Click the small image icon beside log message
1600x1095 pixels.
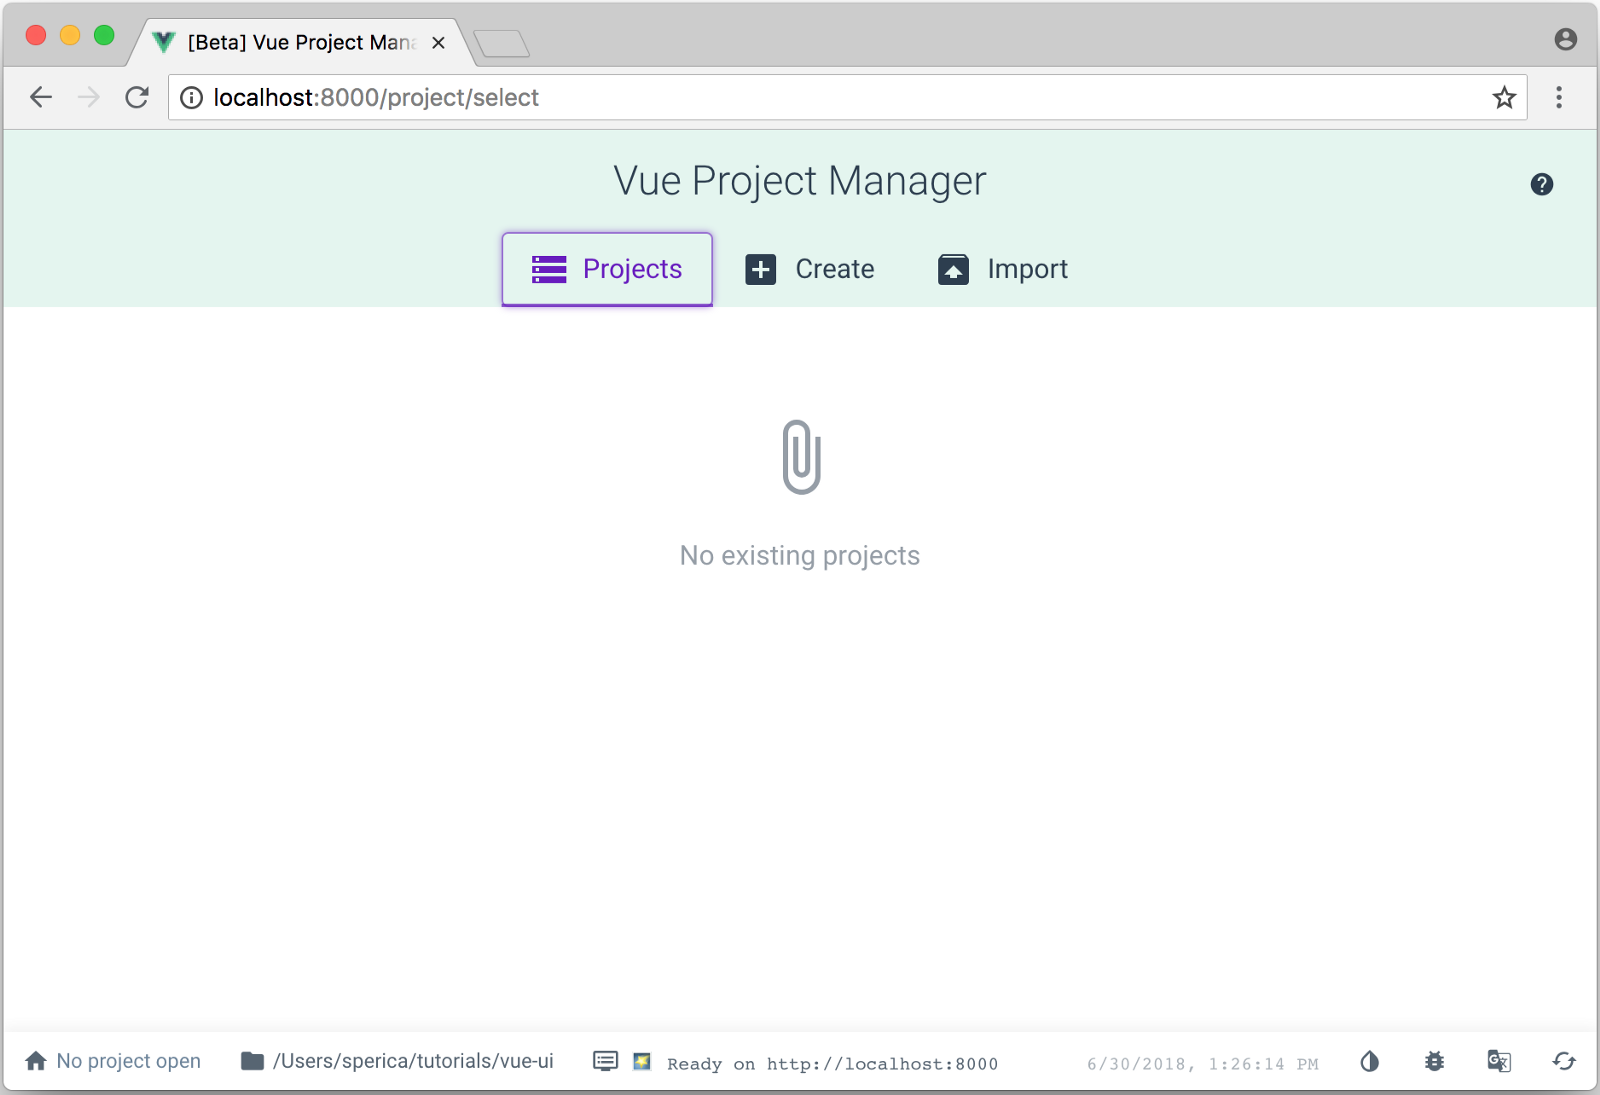click(x=642, y=1061)
